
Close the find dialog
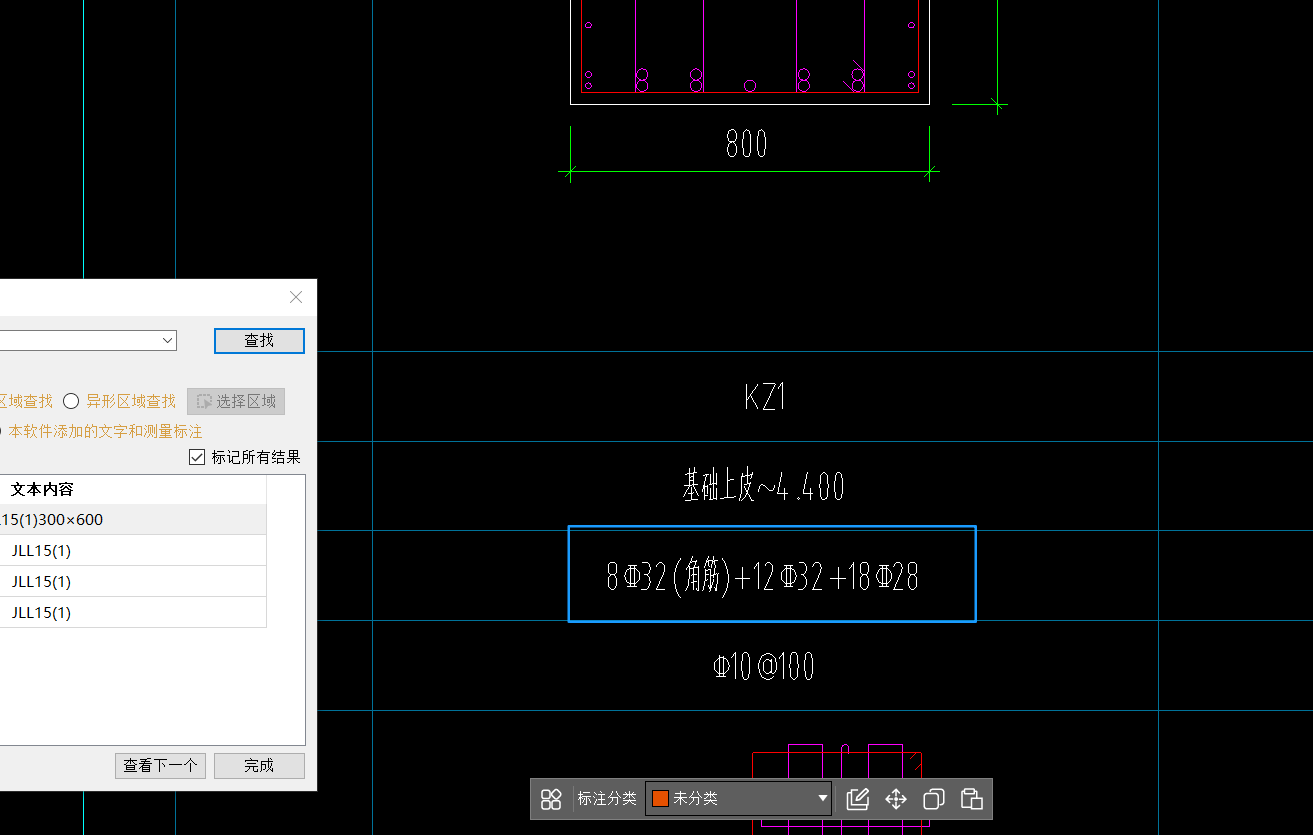click(x=296, y=297)
